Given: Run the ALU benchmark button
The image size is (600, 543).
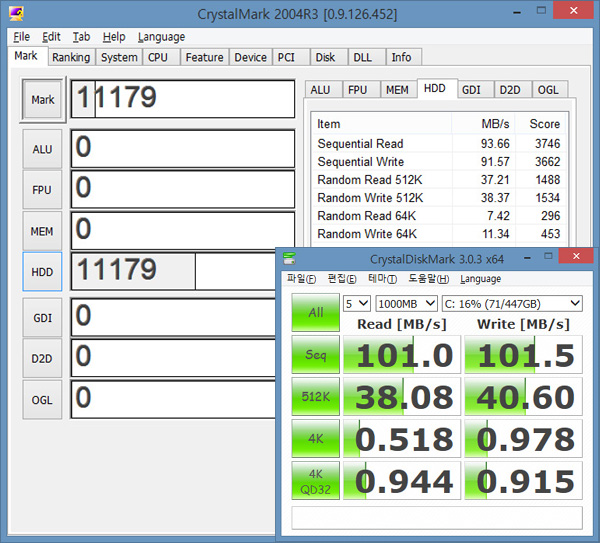Looking at the screenshot, I should click(x=42, y=149).
